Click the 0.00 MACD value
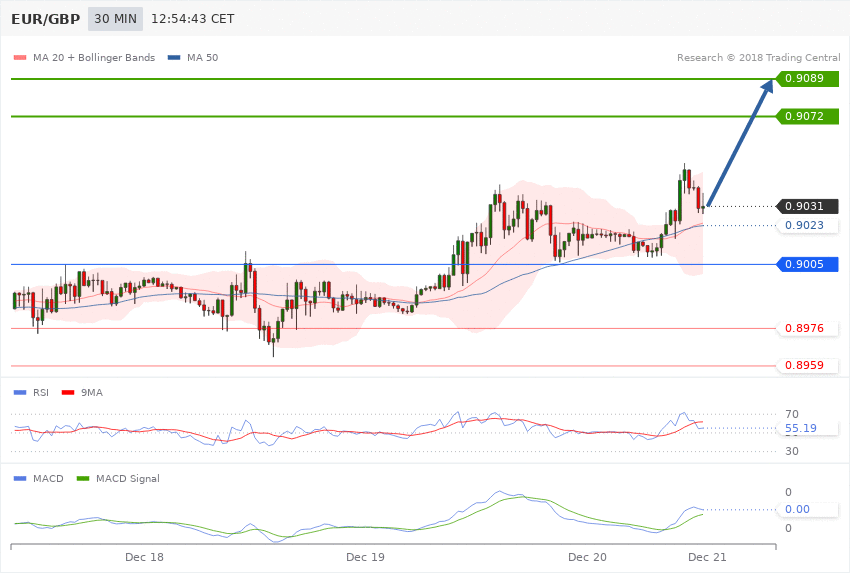The height and width of the screenshot is (576, 850). pyautogui.click(x=797, y=509)
